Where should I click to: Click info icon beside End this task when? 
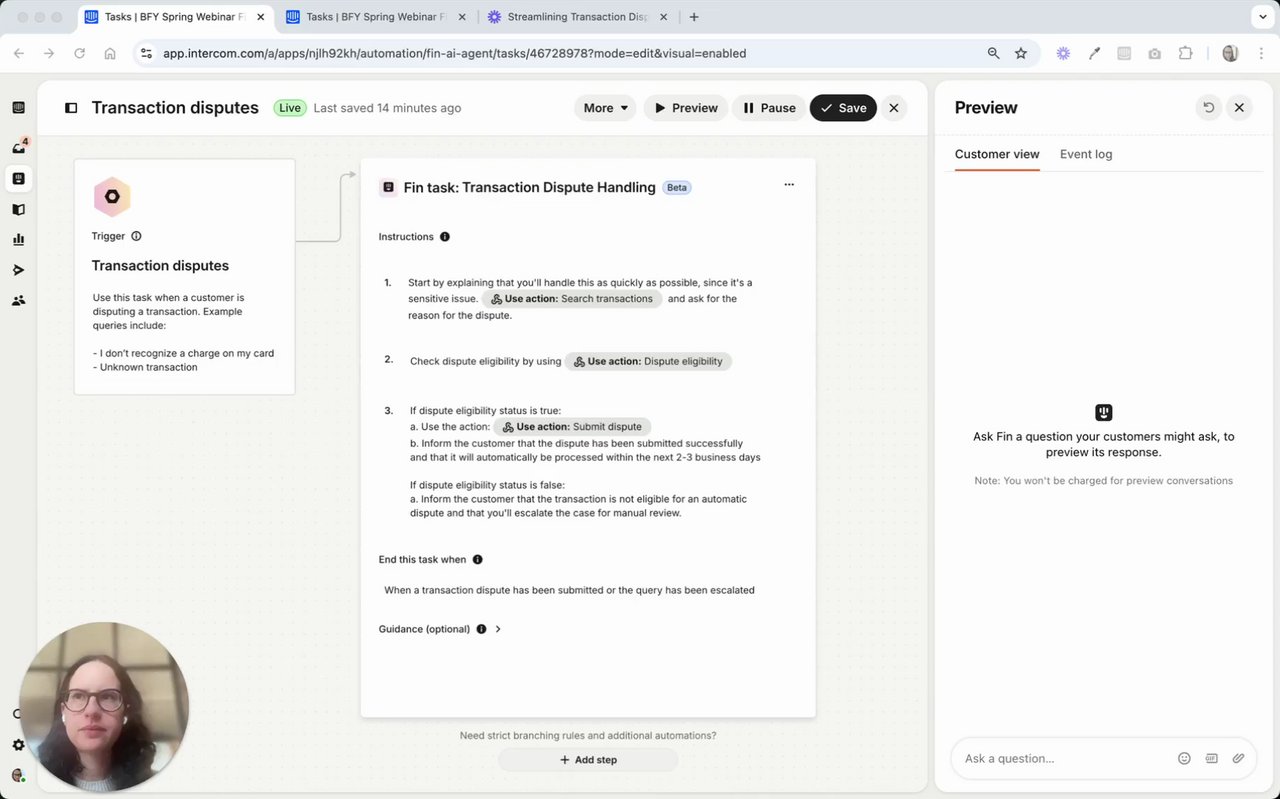point(477,560)
